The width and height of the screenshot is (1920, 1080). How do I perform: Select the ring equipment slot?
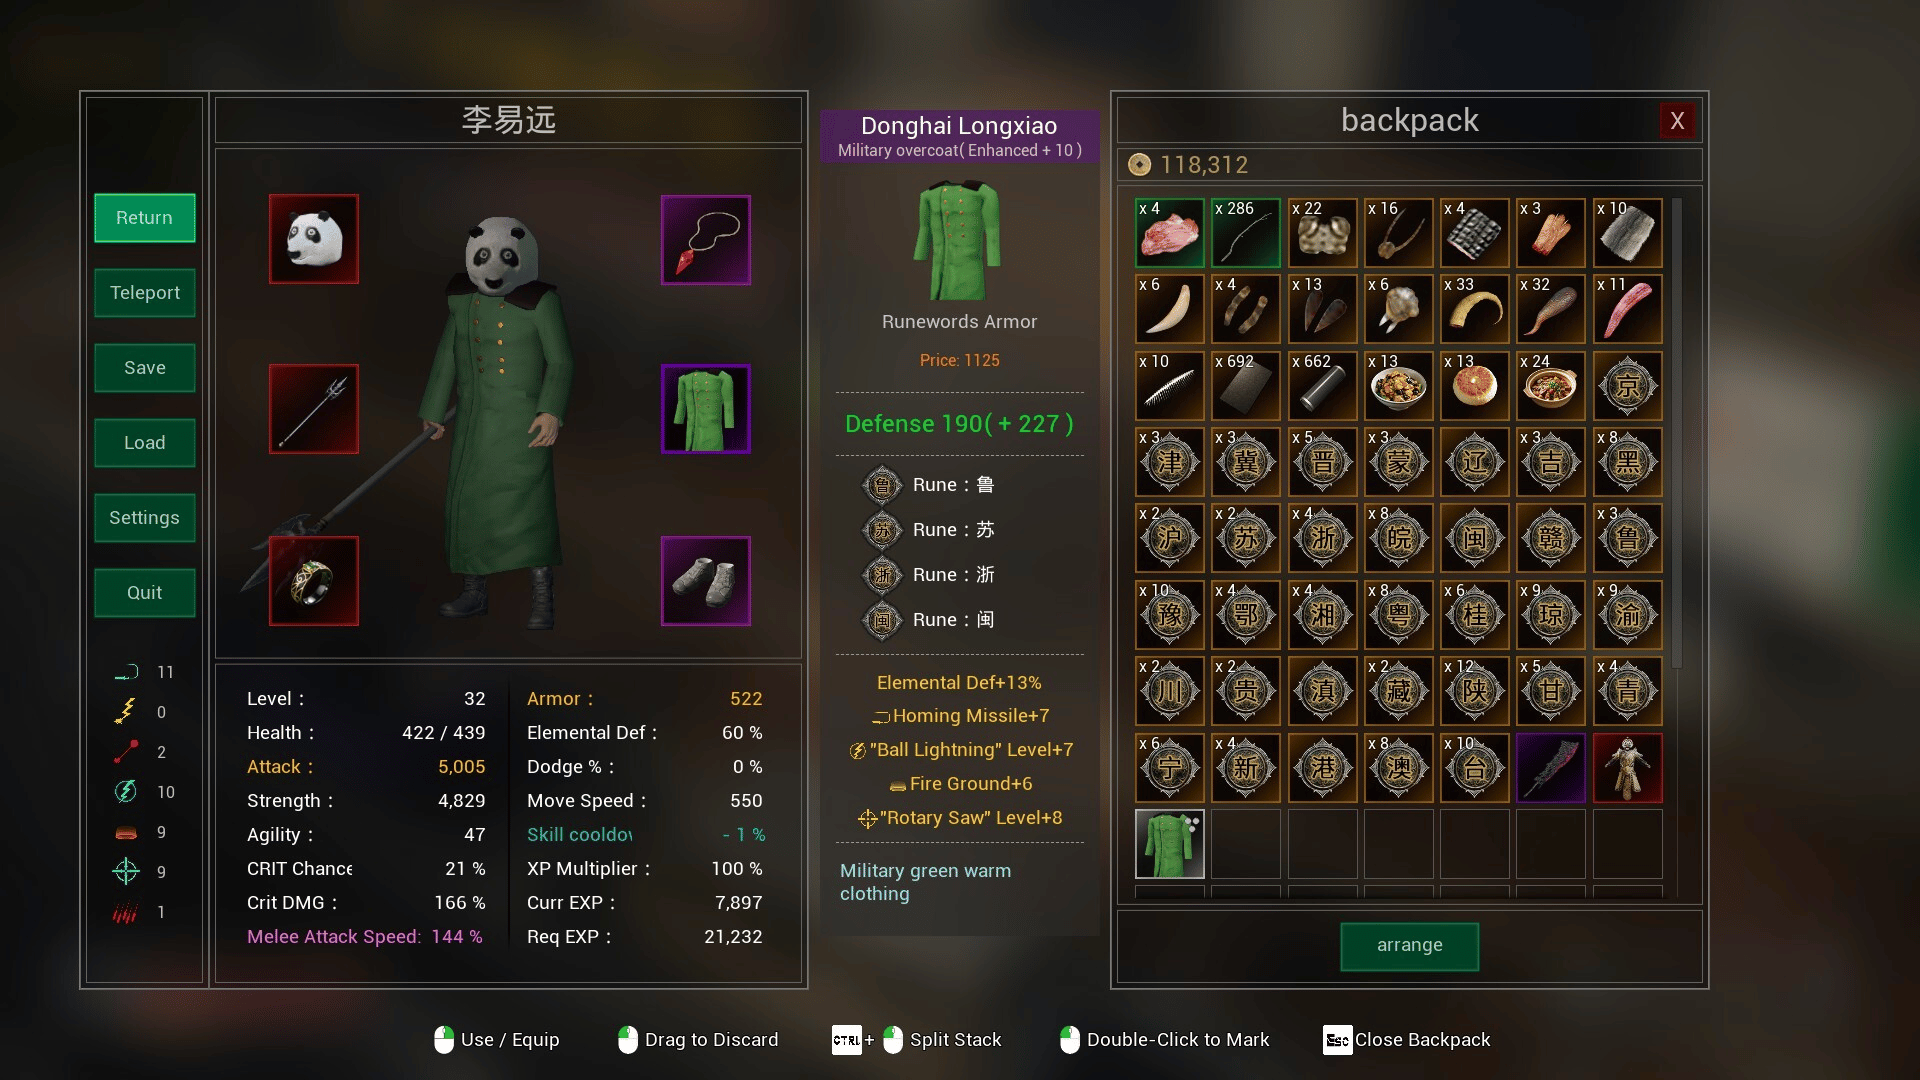[314, 581]
